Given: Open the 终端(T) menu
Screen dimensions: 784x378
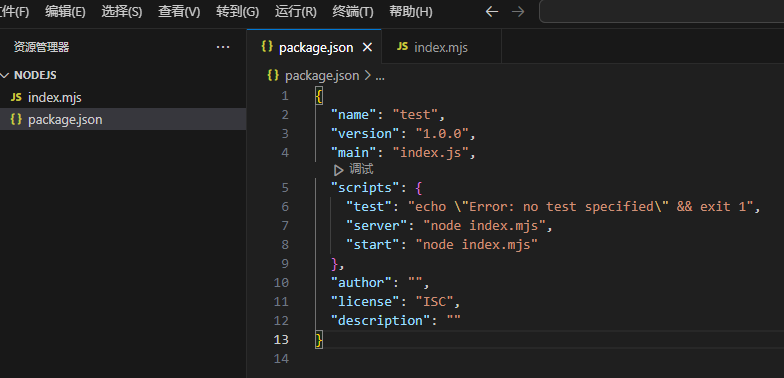Looking at the screenshot, I should 352,12.
